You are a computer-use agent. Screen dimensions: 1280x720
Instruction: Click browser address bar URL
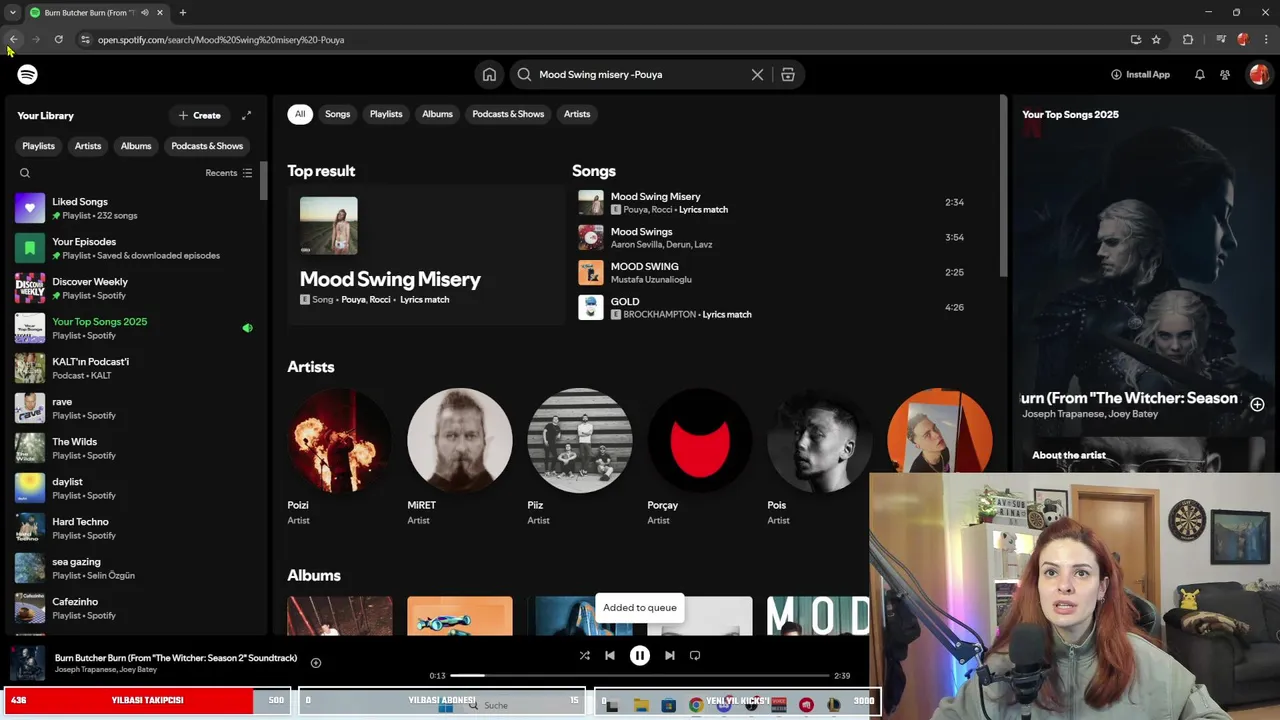point(221,40)
